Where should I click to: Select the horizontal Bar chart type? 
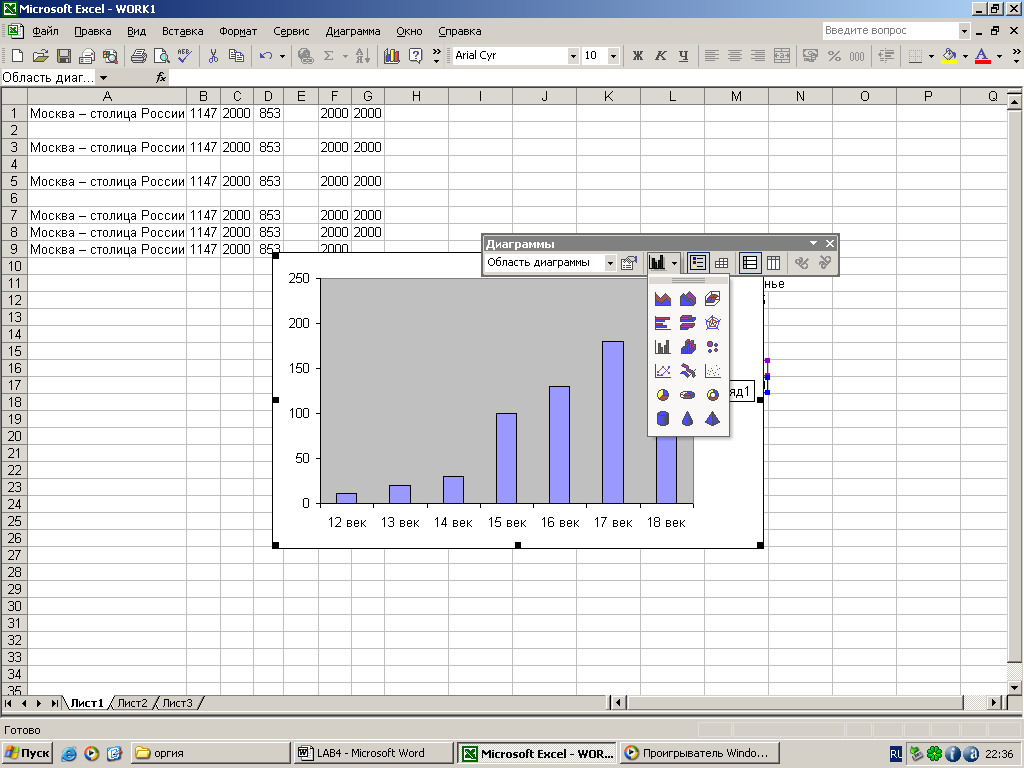(662, 323)
